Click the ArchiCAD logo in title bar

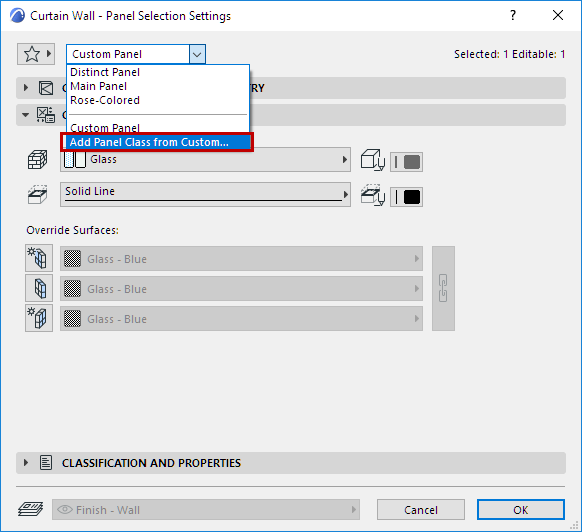point(17,16)
